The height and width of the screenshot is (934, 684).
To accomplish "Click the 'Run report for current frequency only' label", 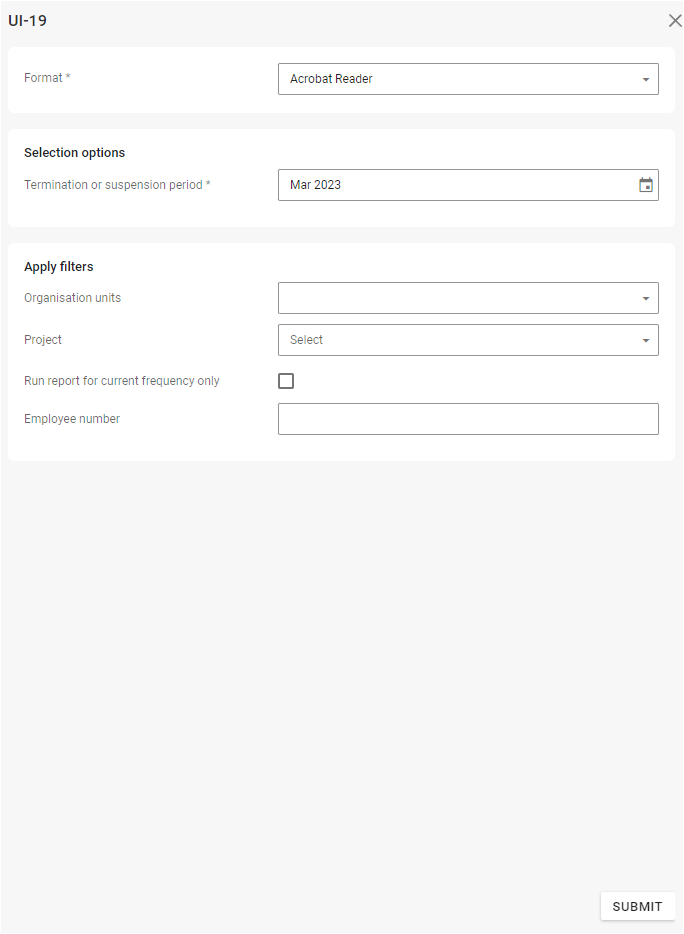I will (122, 381).
